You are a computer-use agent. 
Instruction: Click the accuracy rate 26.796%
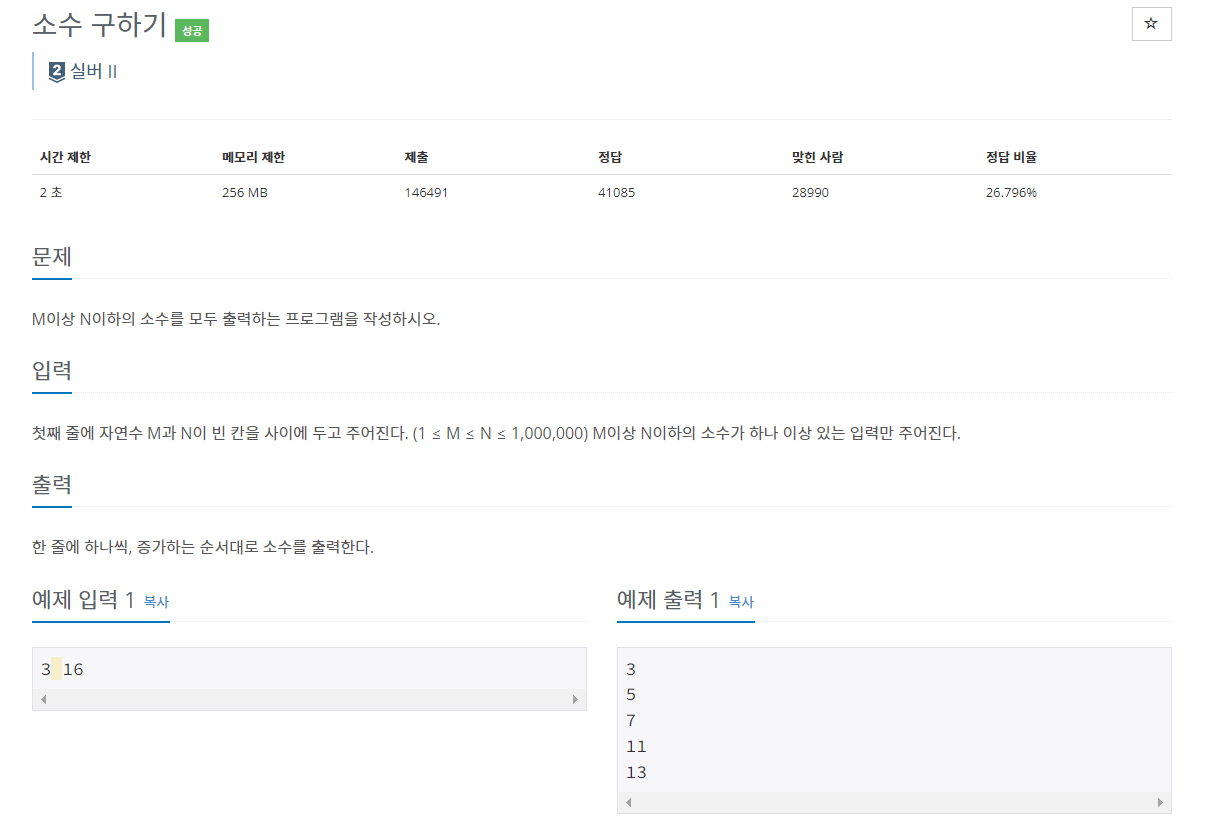pos(1011,192)
